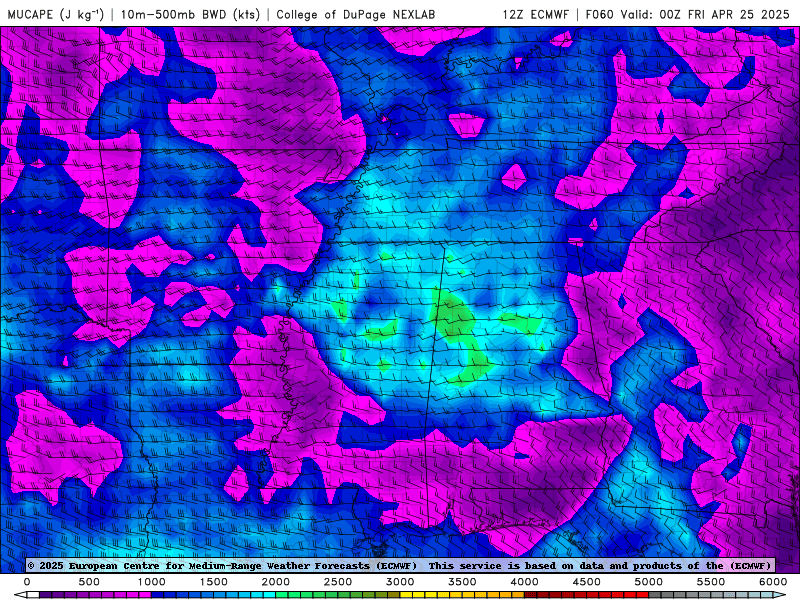Click the 2000 label on the color scale

click(276, 582)
